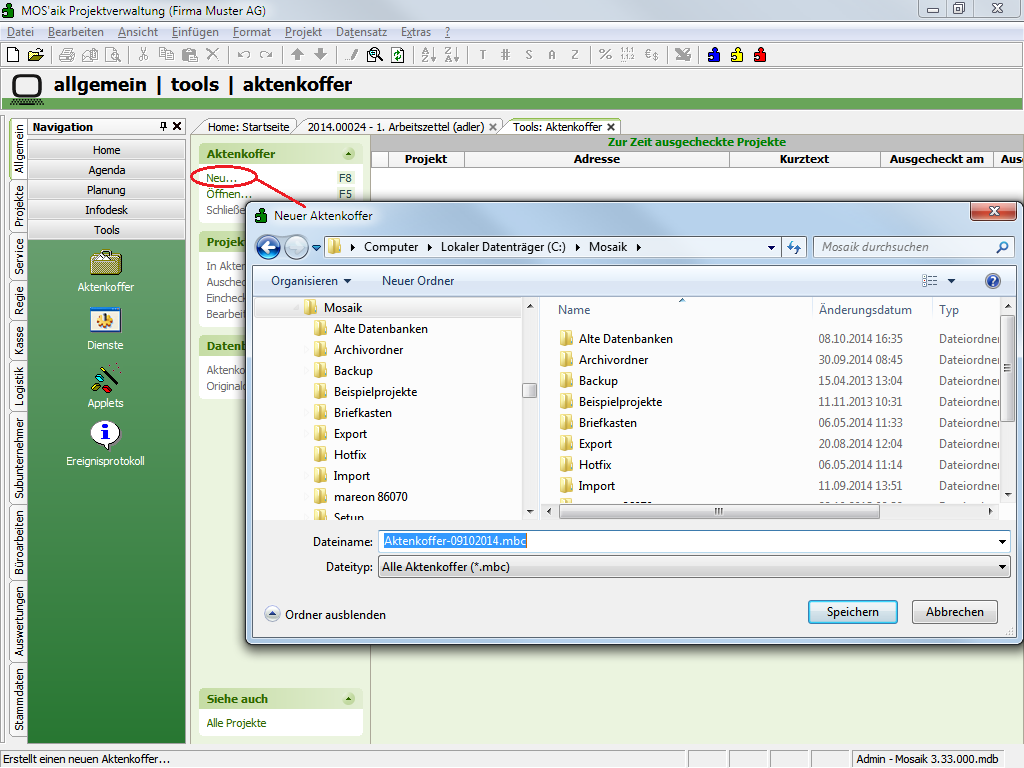The height and width of the screenshot is (768, 1024).
Task: Collapse the Aktenkoffer panel section
Action: 349,154
